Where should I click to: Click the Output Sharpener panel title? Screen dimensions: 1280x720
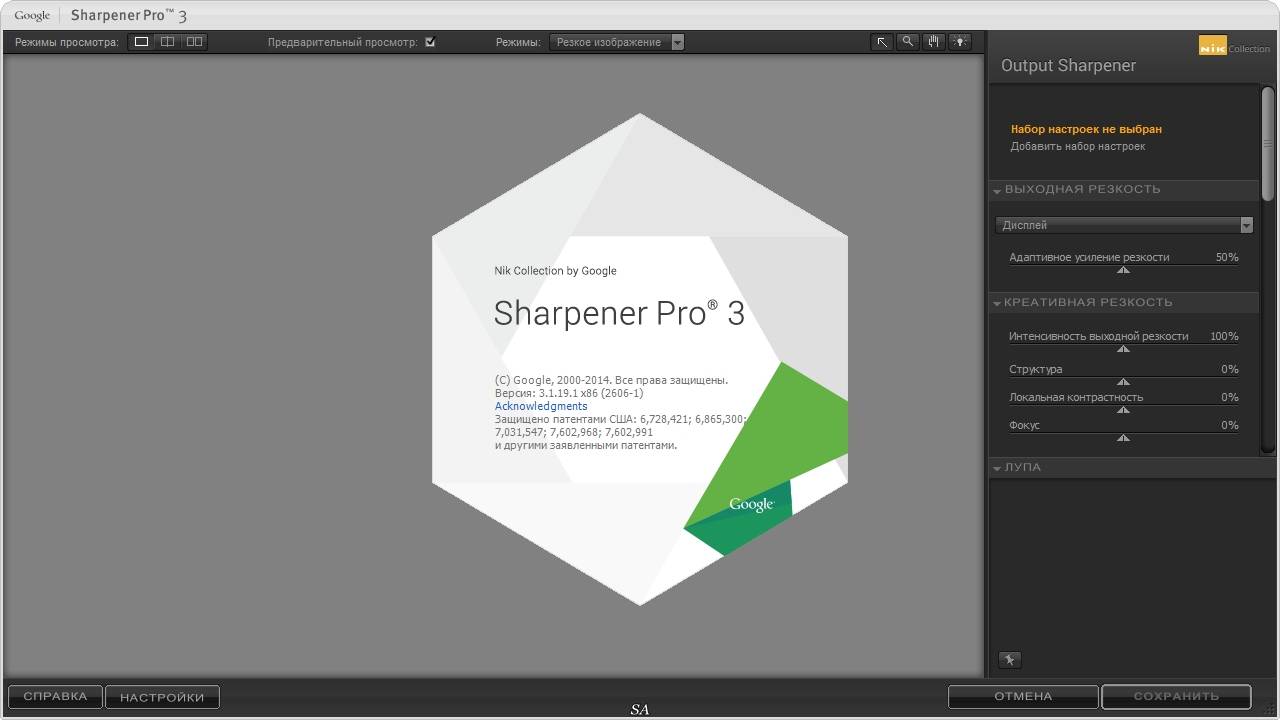[1068, 65]
